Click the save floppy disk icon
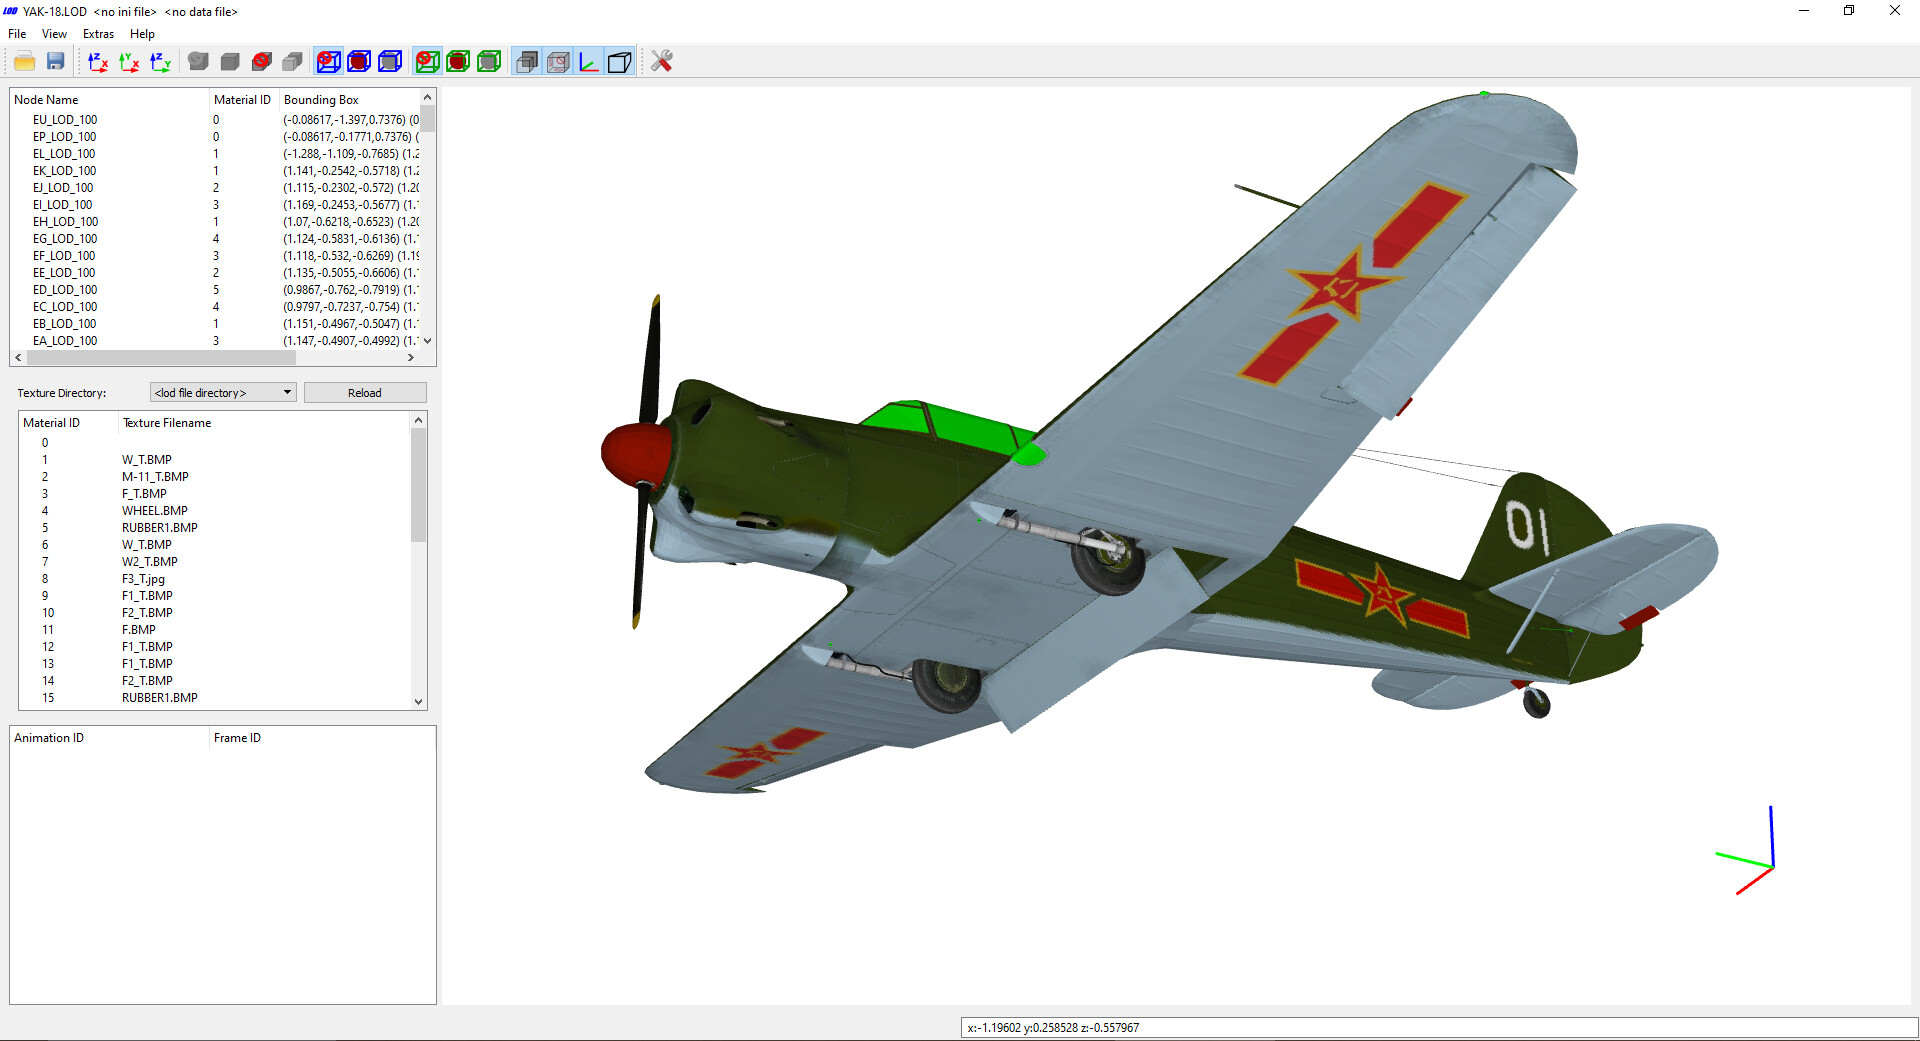The width and height of the screenshot is (1920, 1041). pos(56,62)
